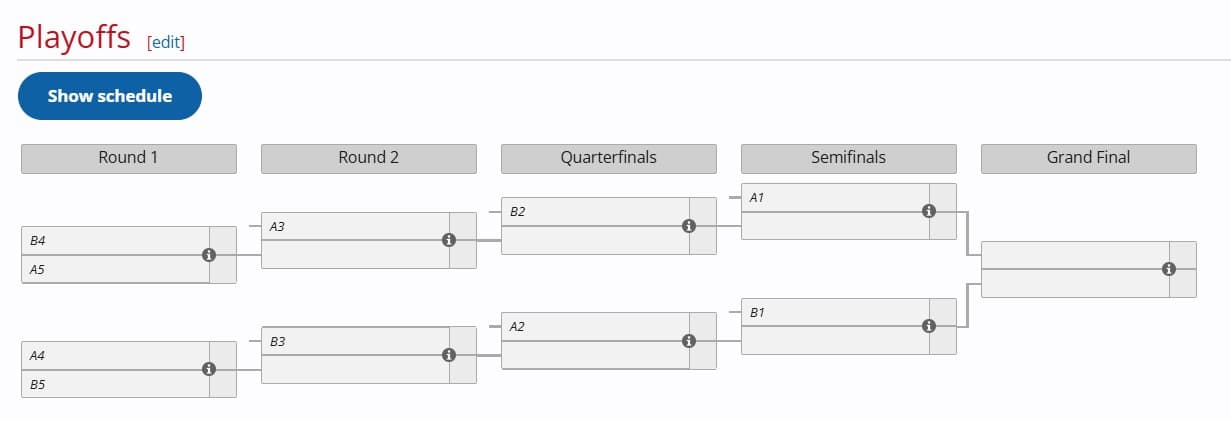Select team slot A5 in Round 1
This screenshot has width=1231, height=421.
pos(115,269)
